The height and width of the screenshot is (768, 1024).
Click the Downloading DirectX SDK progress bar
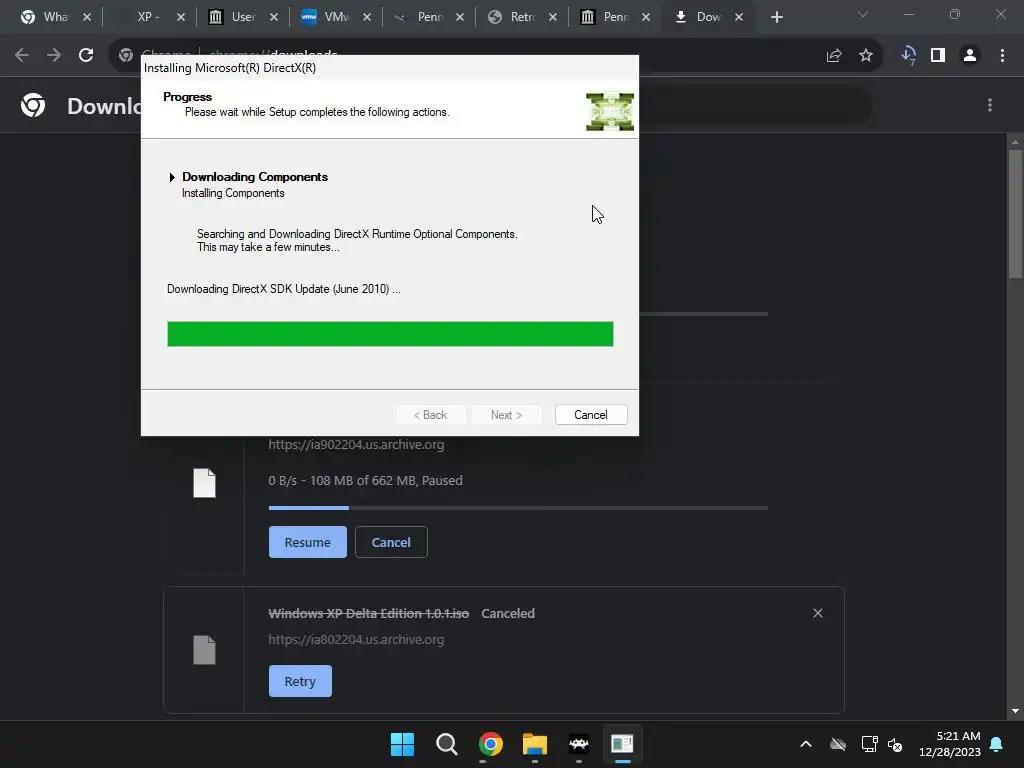(390, 334)
